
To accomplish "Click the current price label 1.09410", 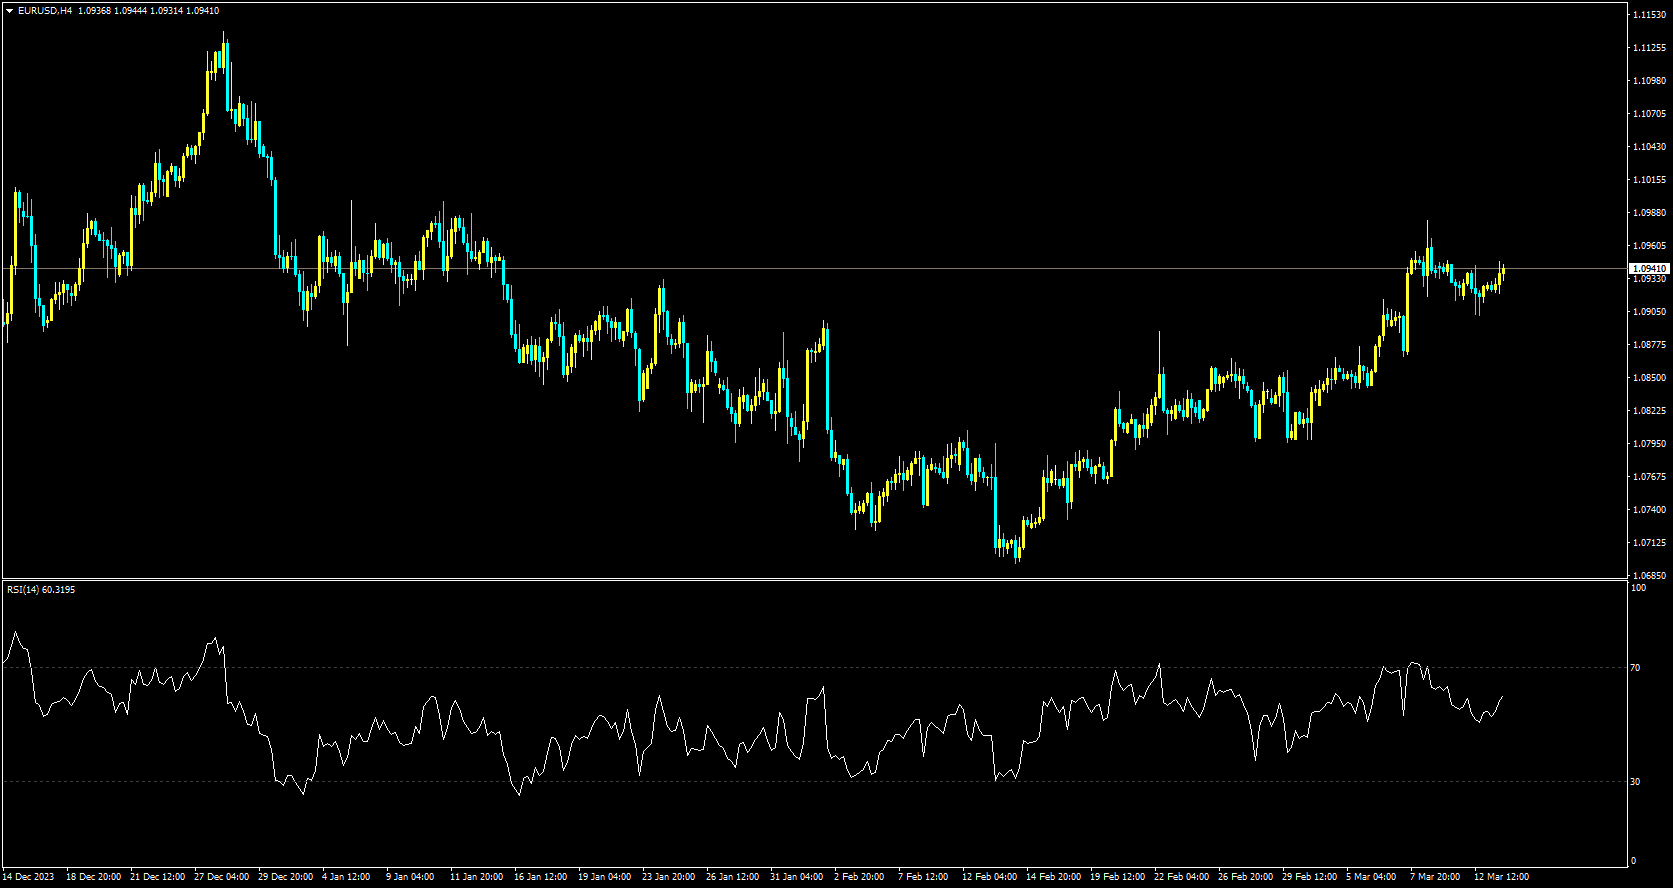I will pos(1649,268).
